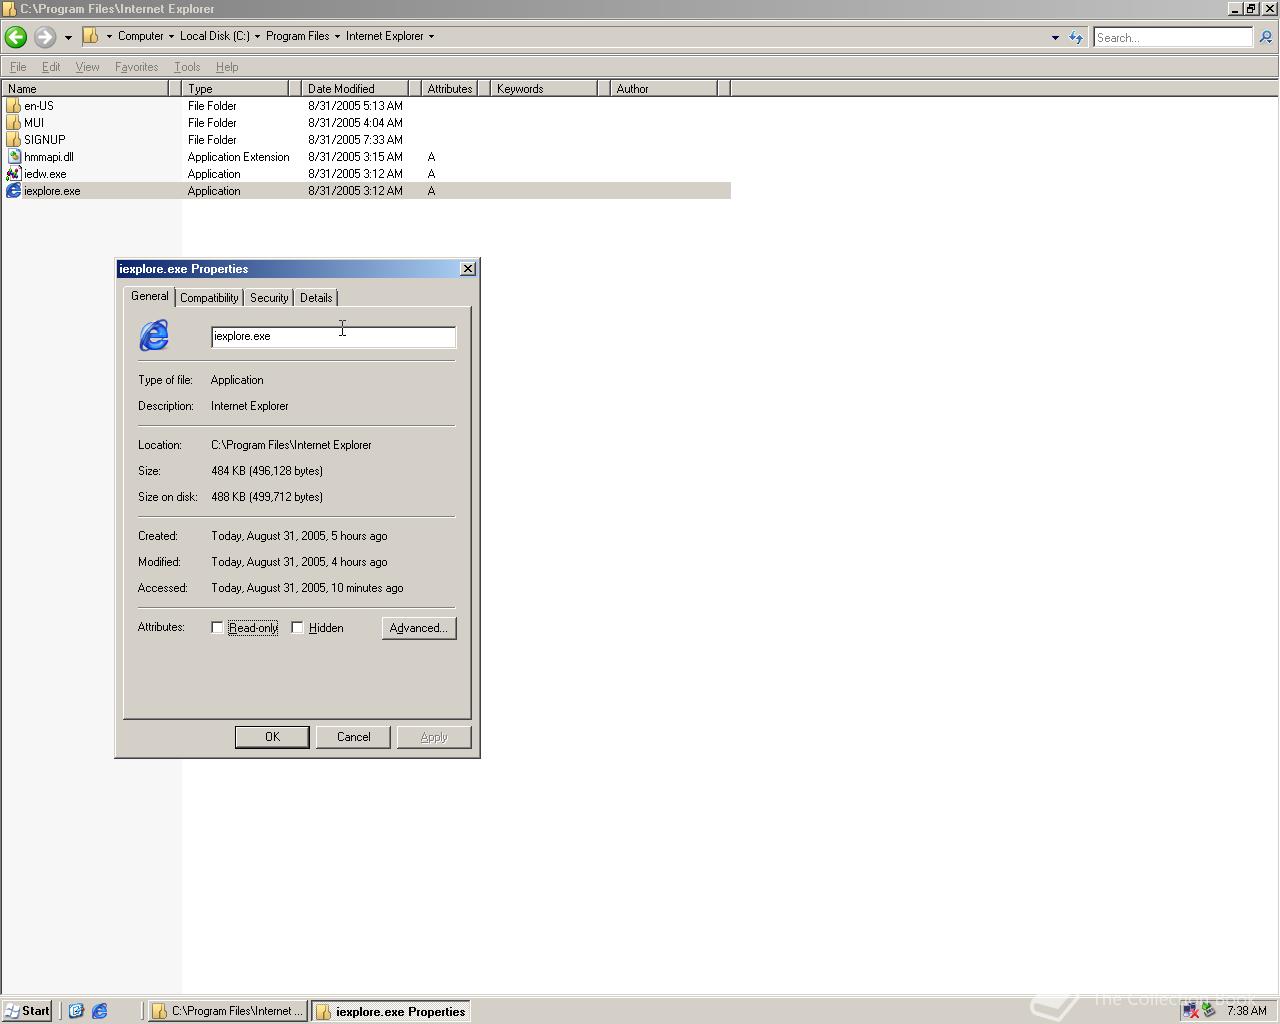Sort by the Type column header
This screenshot has width=1280, height=1024.
click(x=235, y=89)
